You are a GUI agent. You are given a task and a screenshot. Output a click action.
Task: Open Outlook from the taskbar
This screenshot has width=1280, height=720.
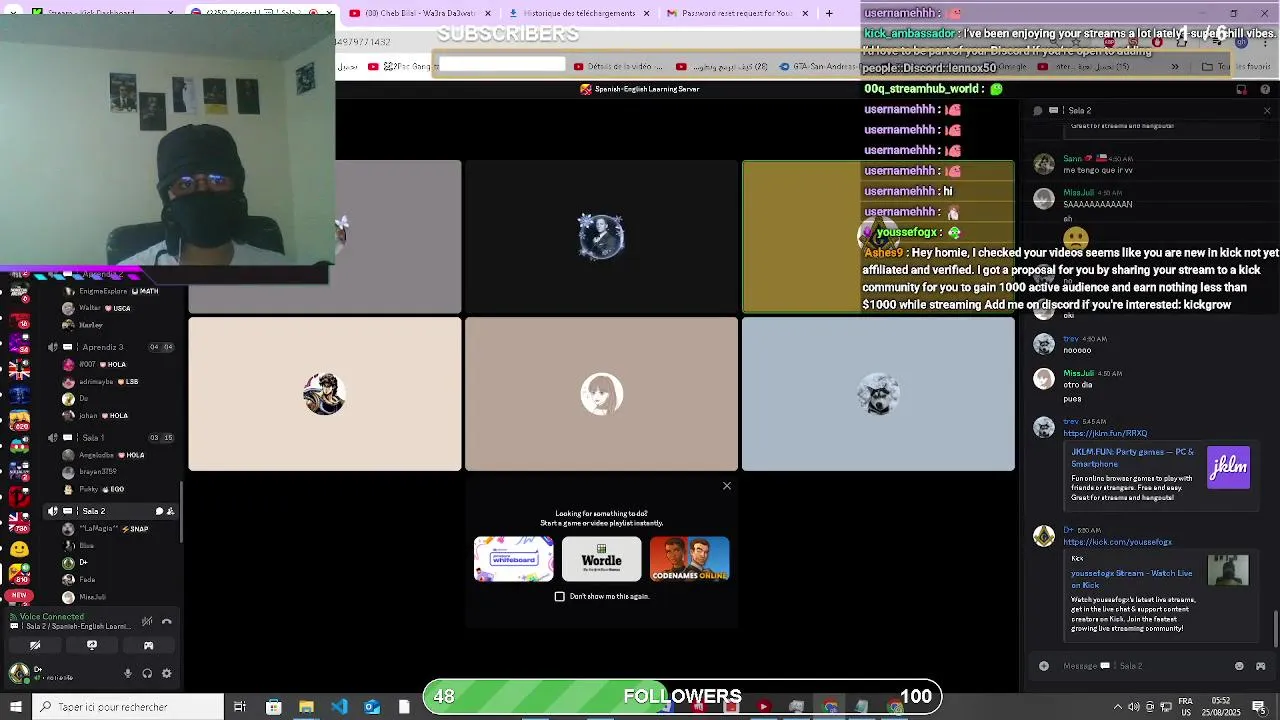372,707
